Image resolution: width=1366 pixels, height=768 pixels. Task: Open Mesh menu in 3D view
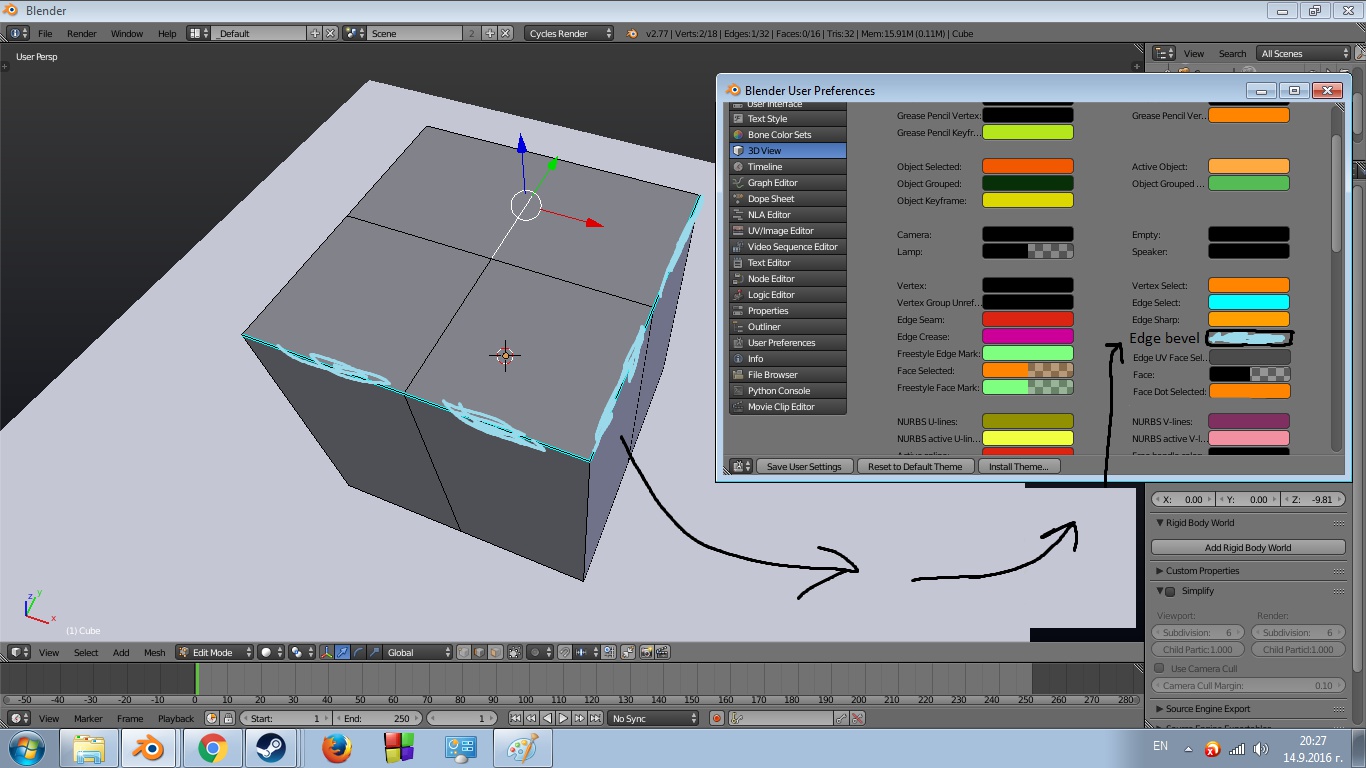click(x=154, y=652)
